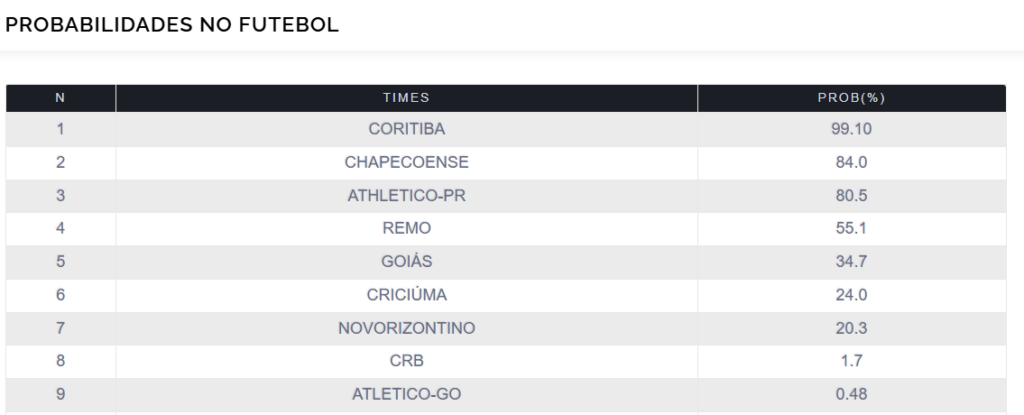Click the 0.48 probability cell
The image size is (1024, 415).
851,394
